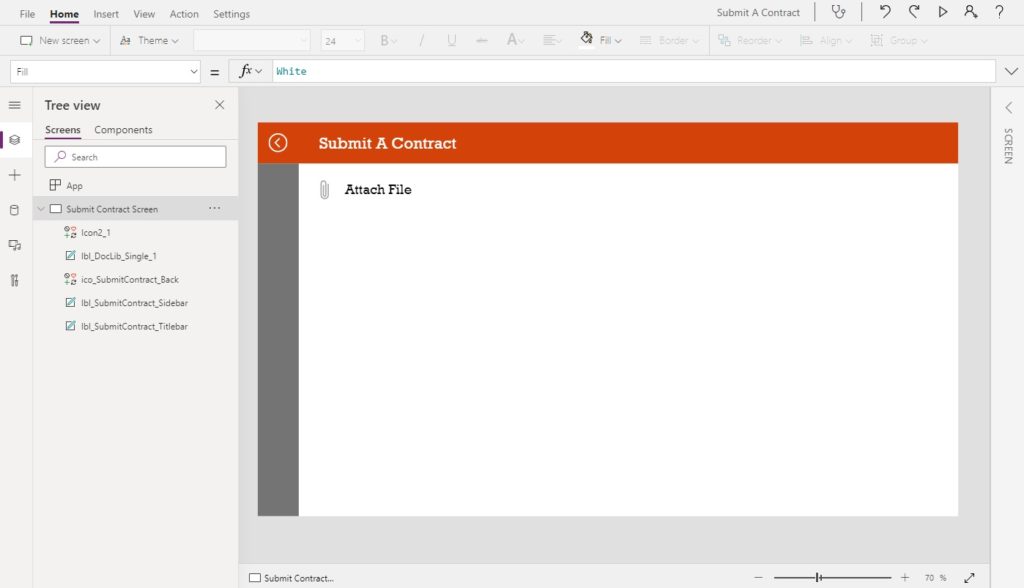
Task: Open the Action menu
Action: [x=183, y=13]
